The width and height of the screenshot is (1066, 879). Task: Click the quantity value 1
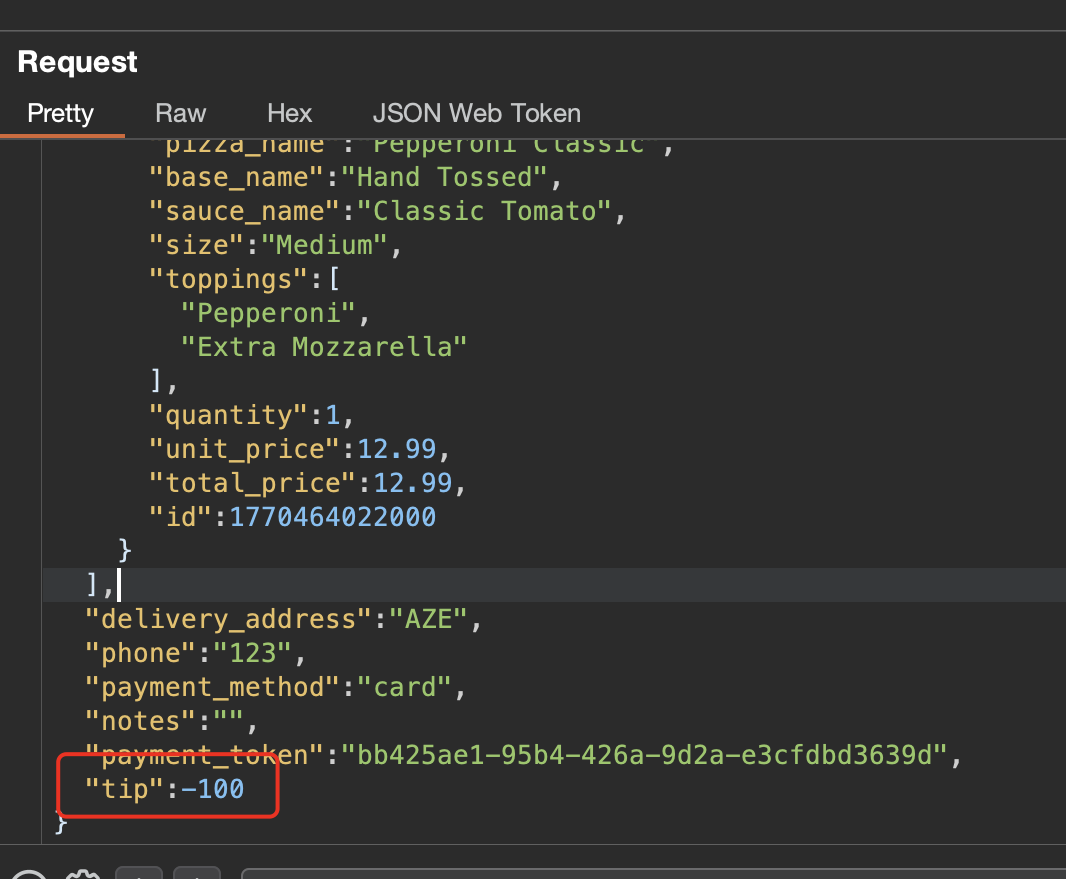click(333, 415)
